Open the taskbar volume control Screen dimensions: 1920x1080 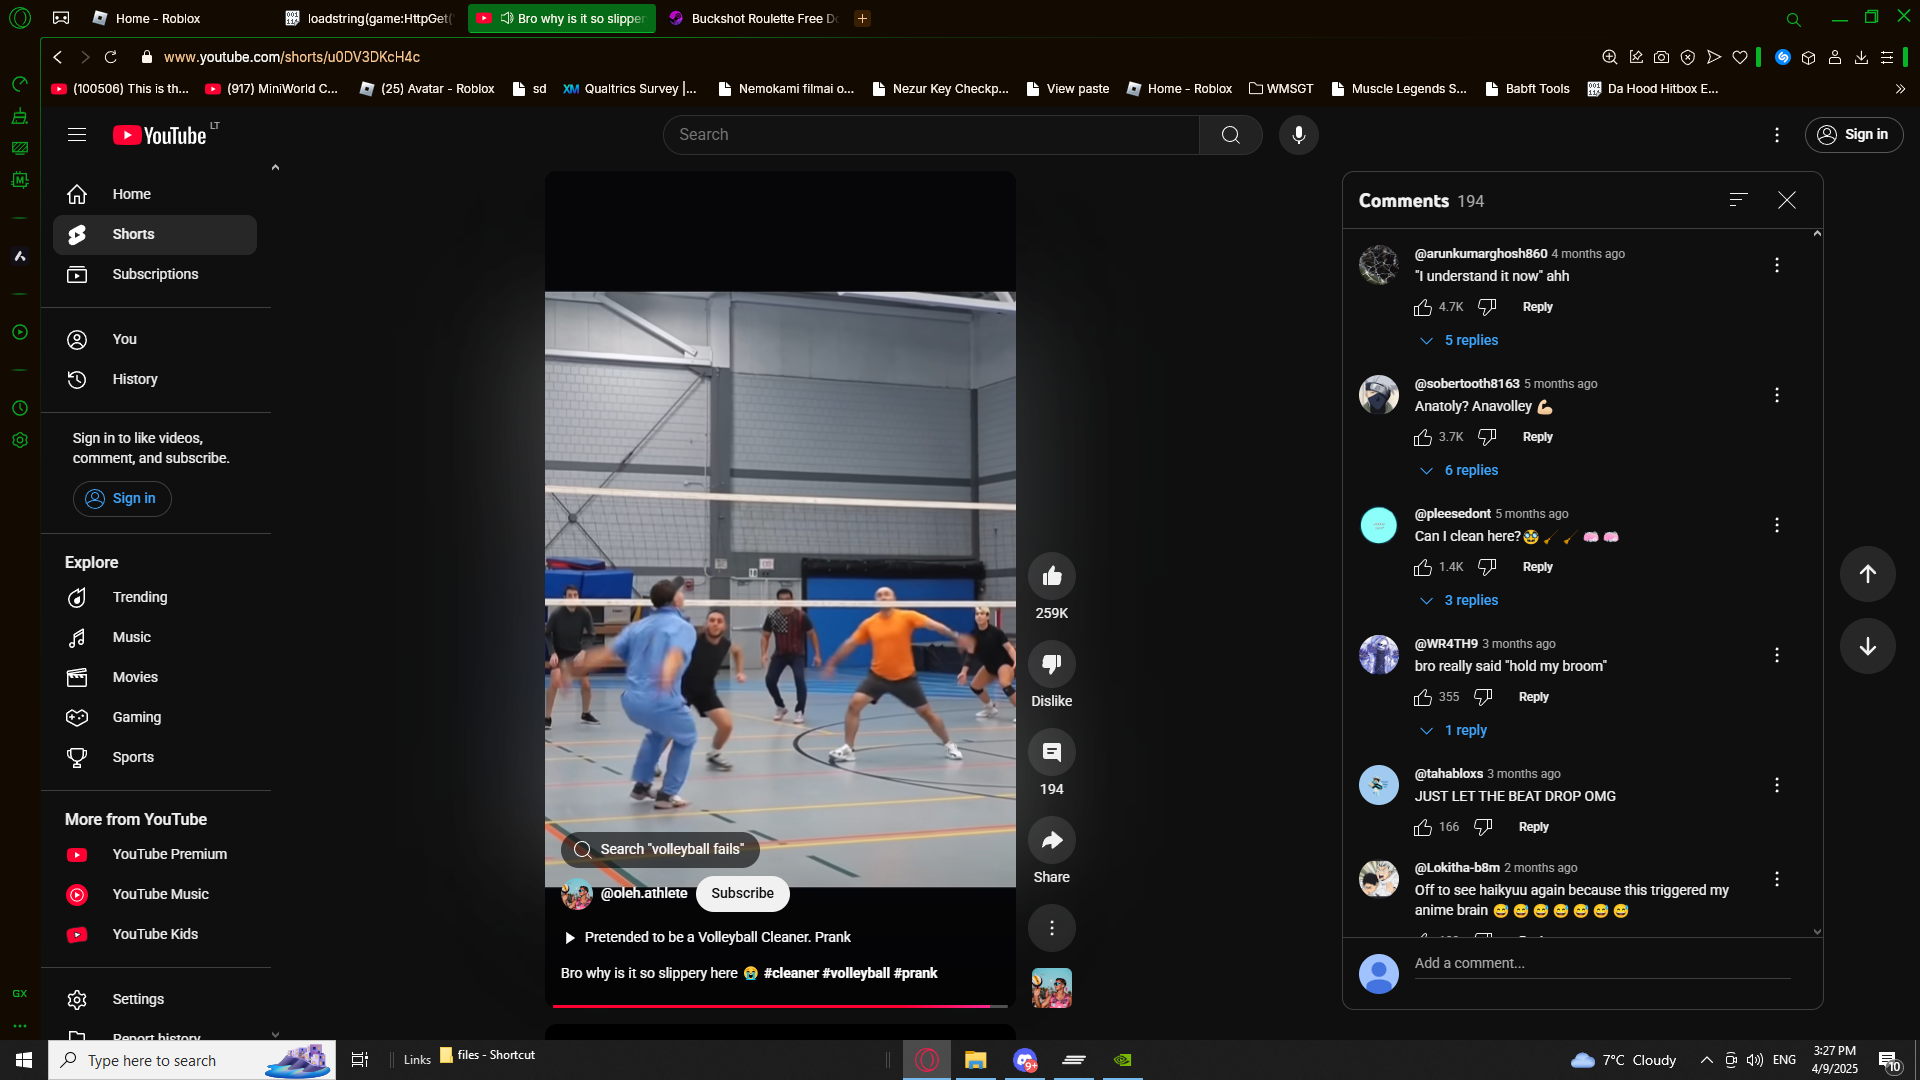1754,1060
